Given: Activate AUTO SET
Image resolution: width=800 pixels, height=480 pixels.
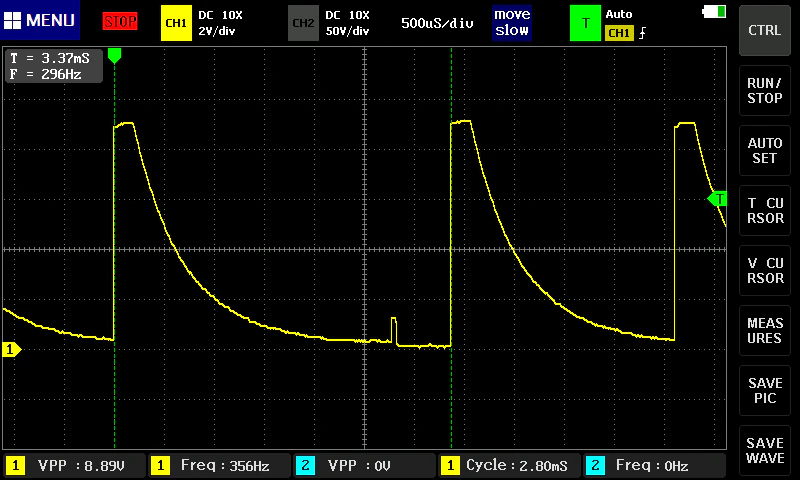Looking at the screenshot, I should [x=764, y=150].
